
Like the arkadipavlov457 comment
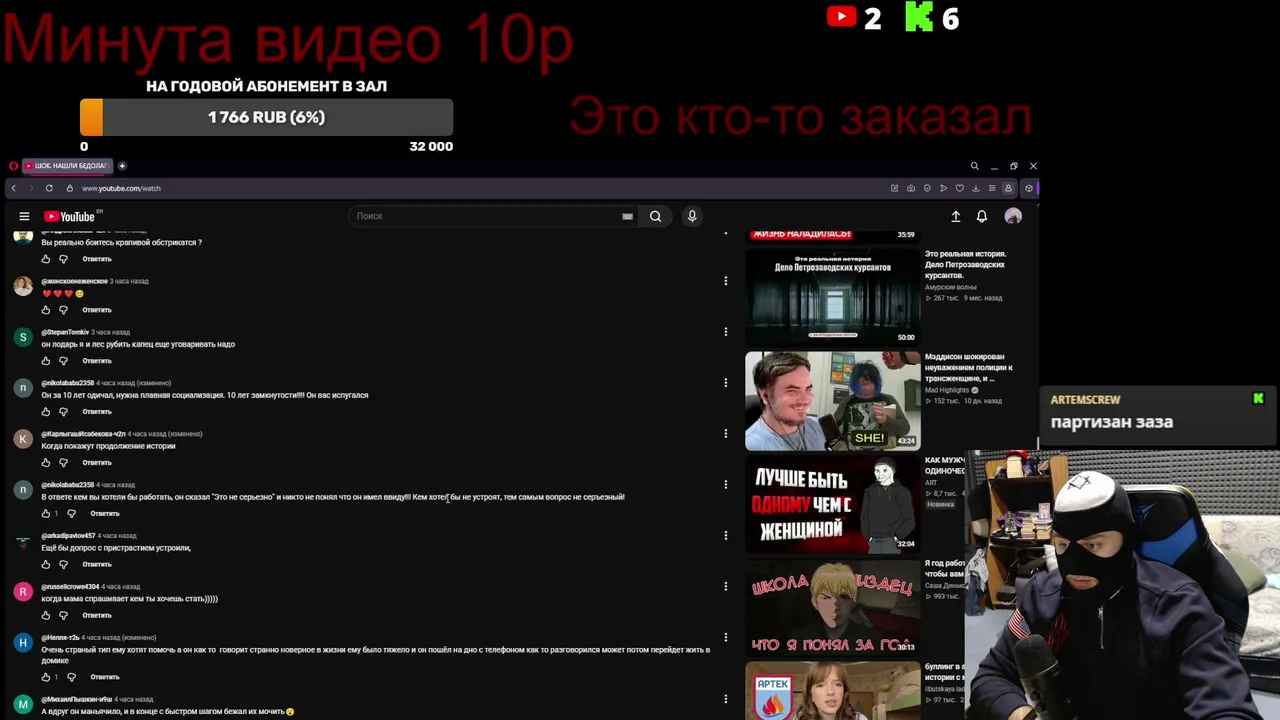45,564
